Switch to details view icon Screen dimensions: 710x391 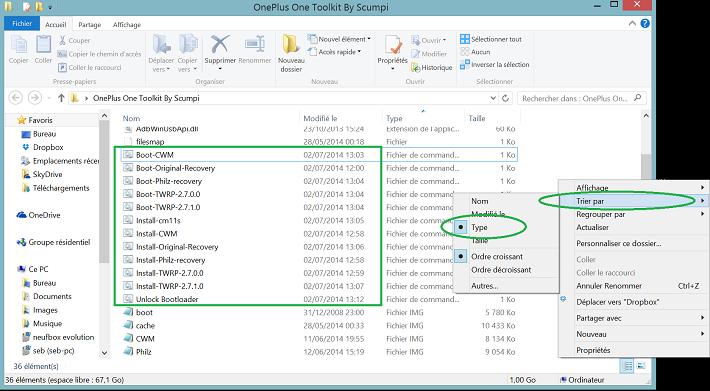[627, 366]
